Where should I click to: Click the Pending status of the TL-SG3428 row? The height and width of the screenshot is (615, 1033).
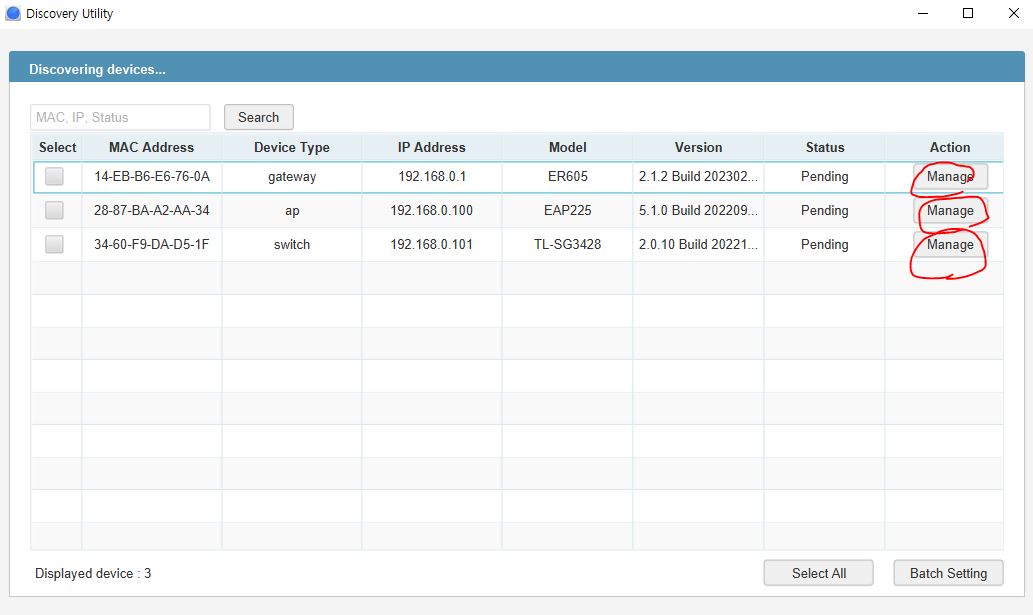click(x=824, y=244)
